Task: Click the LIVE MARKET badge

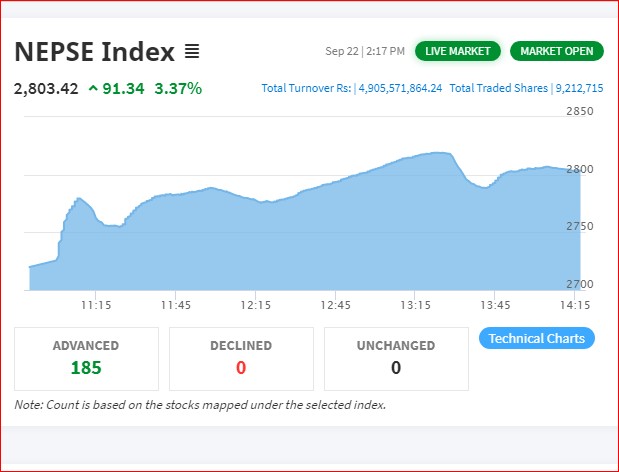Action: (x=458, y=51)
